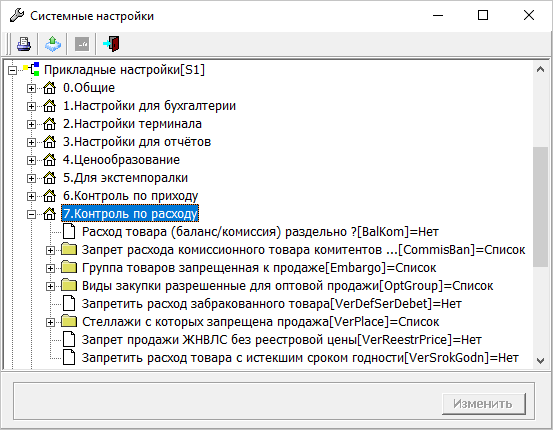Click house icon beside 3.Настройки для отчётов
The image size is (553, 430).
tap(49, 141)
